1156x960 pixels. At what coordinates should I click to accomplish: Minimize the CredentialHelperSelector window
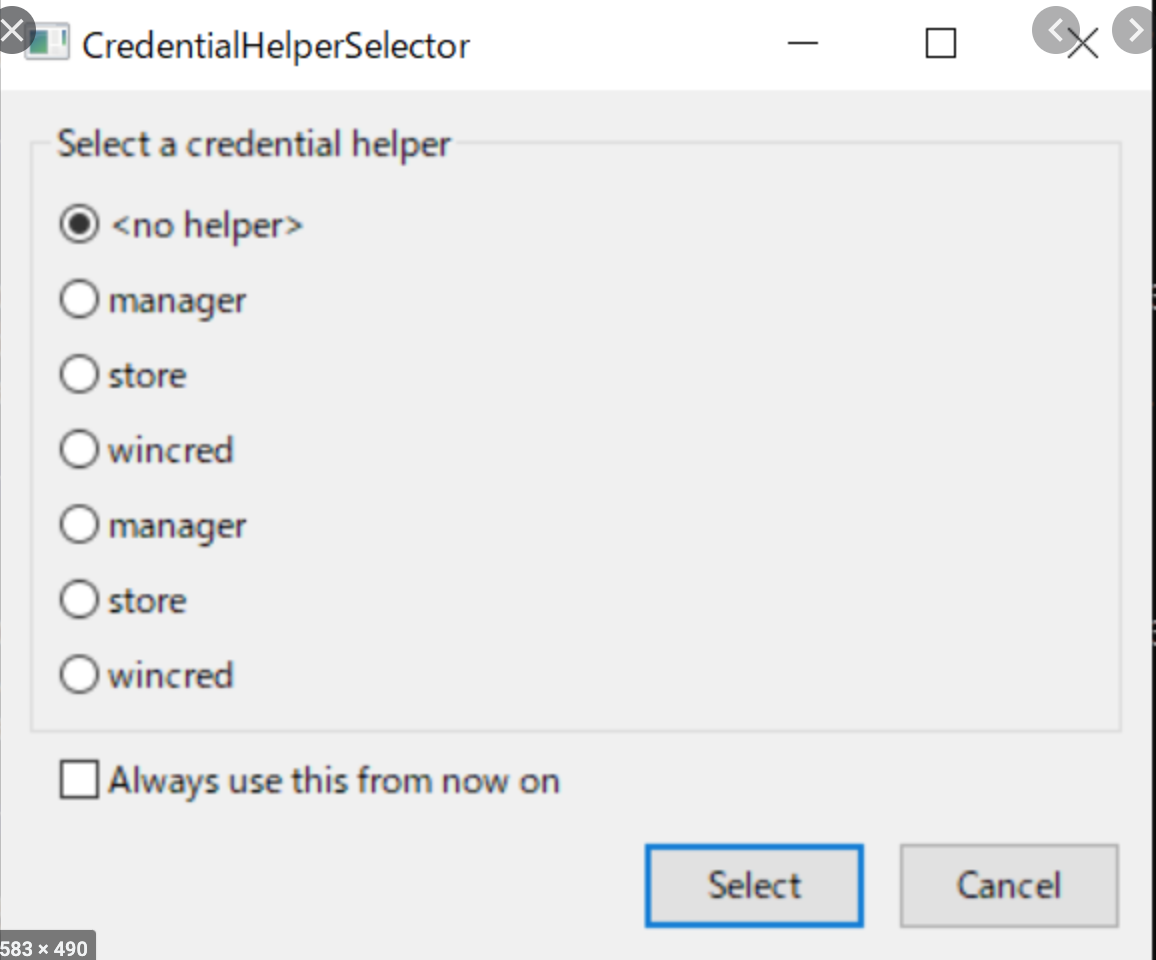pos(803,43)
